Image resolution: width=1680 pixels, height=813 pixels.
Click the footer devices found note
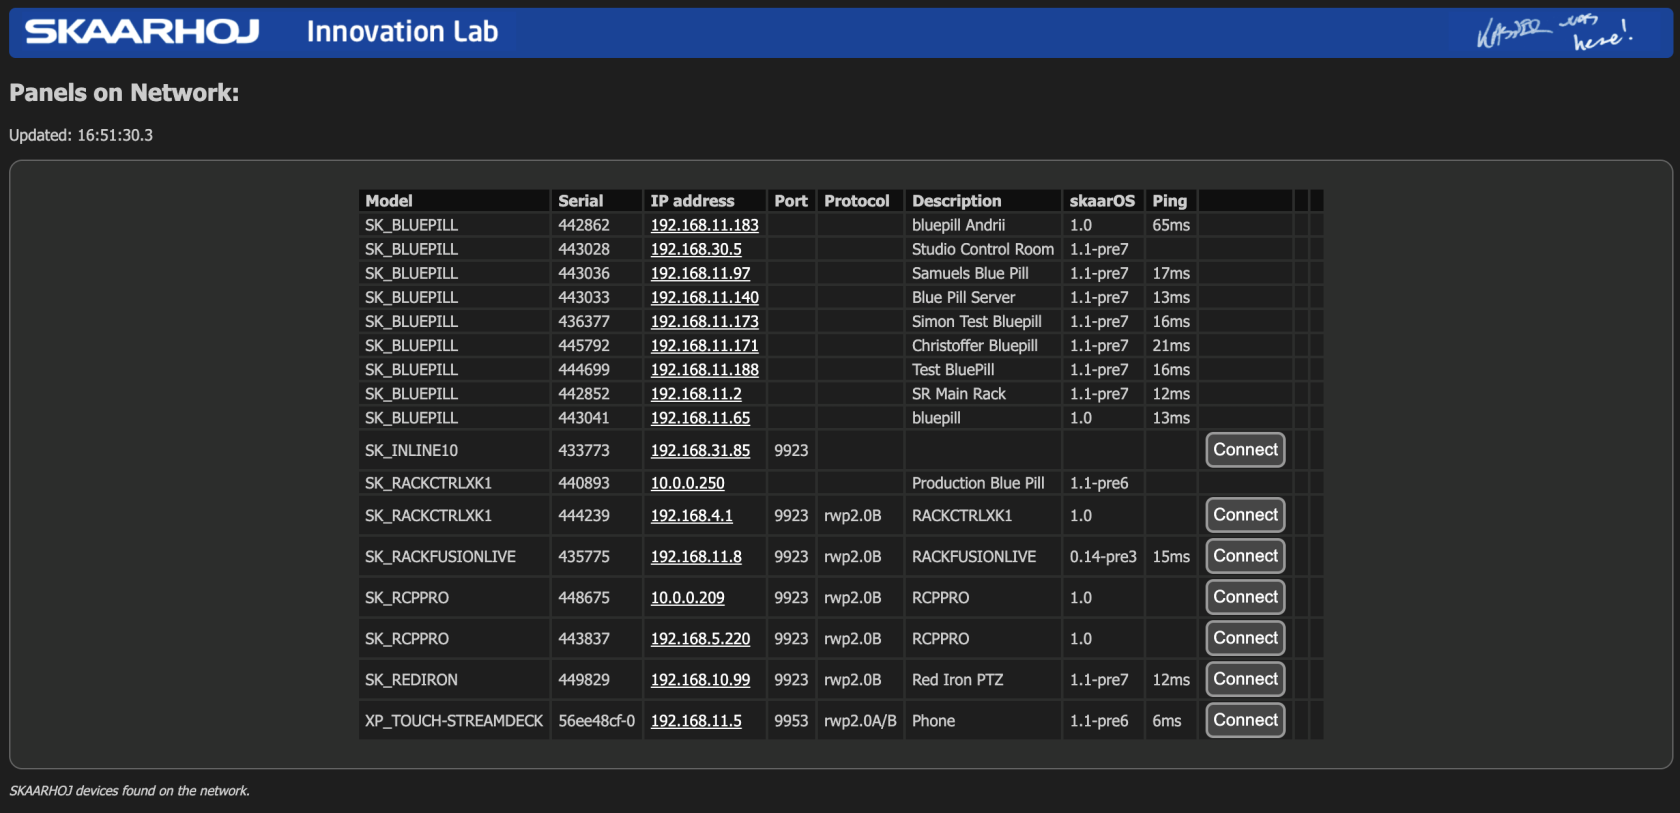[130, 790]
